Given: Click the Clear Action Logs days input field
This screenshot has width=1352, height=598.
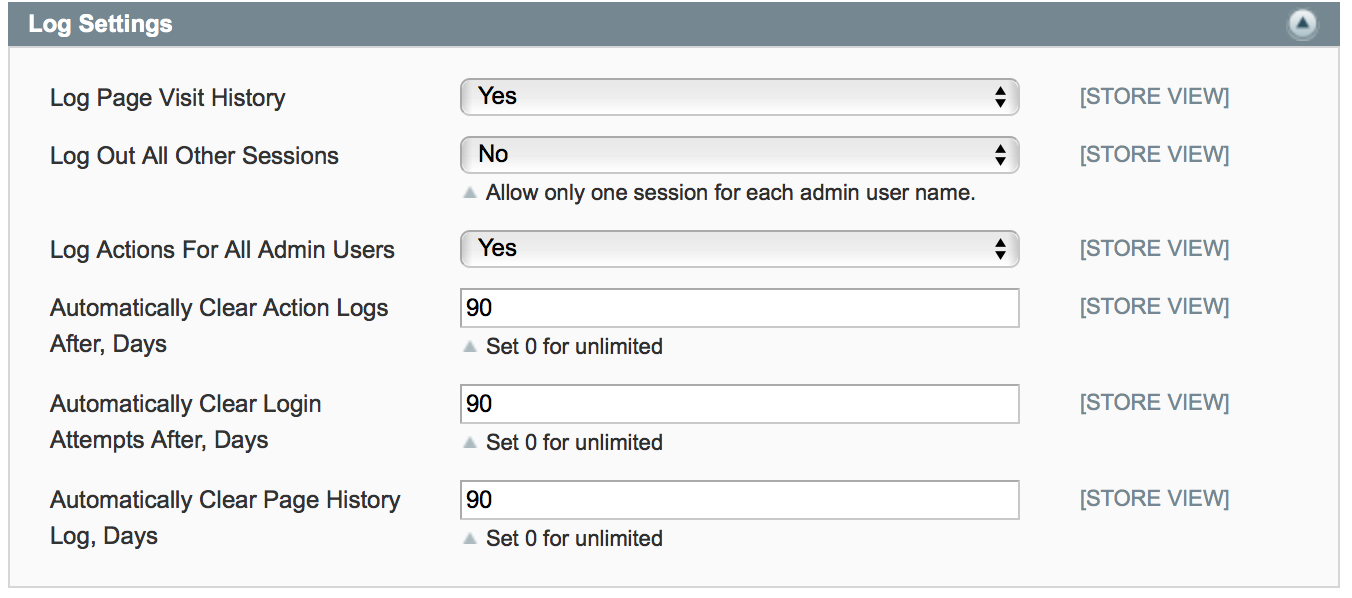Looking at the screenshot, I should point(739,308).
